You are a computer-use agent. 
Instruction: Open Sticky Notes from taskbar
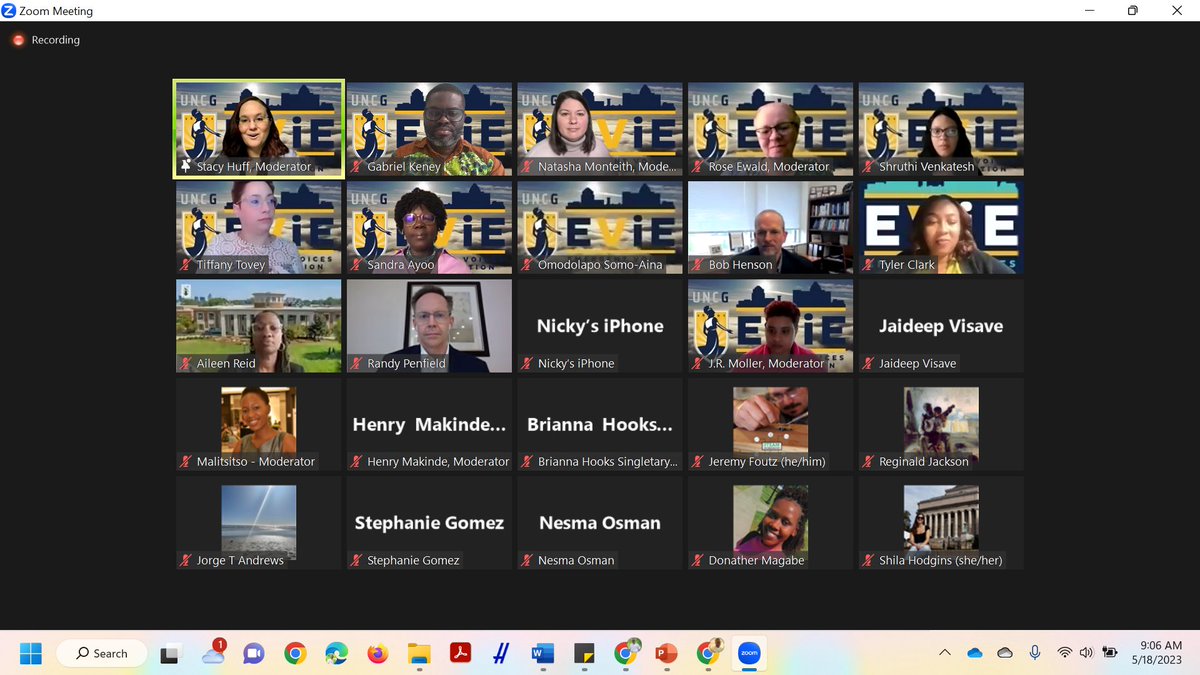click(x=584, y=654)
